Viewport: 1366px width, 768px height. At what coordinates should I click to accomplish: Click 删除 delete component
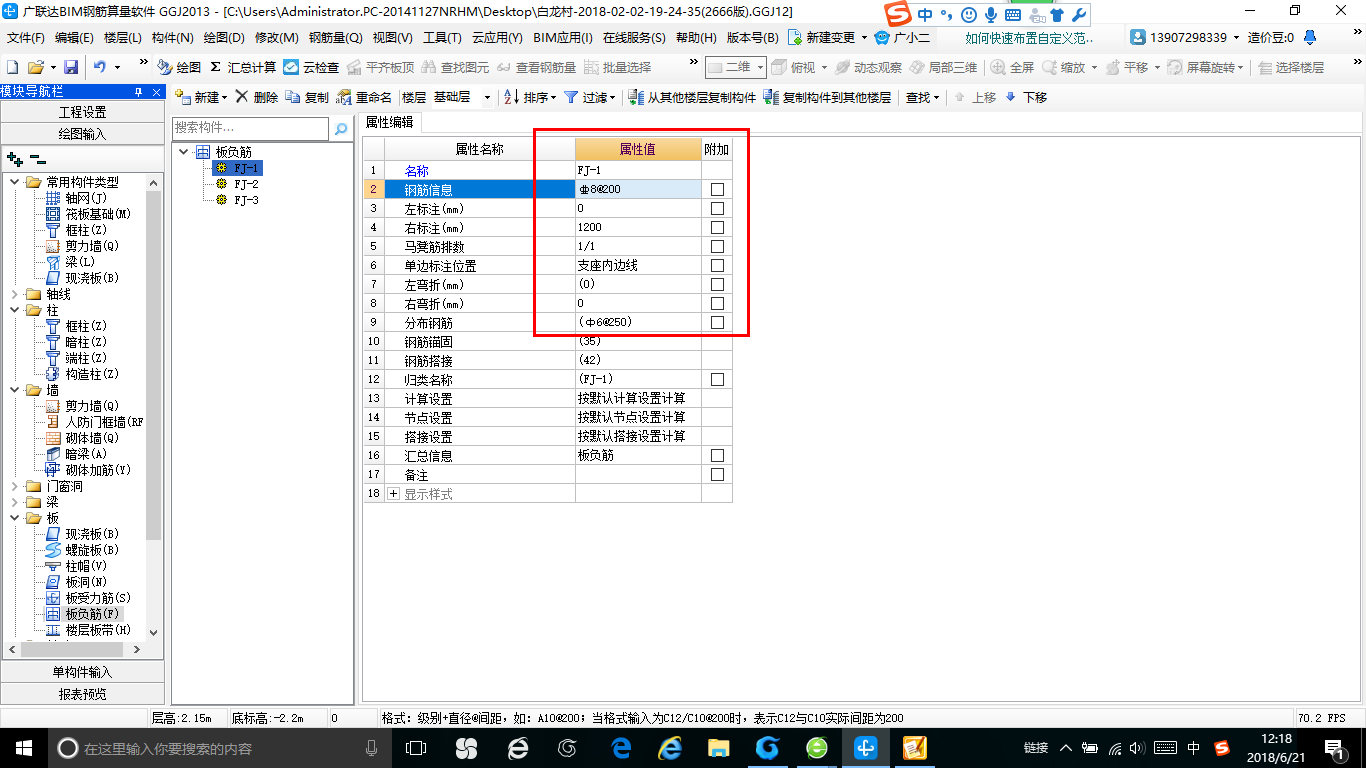point(257,97)
